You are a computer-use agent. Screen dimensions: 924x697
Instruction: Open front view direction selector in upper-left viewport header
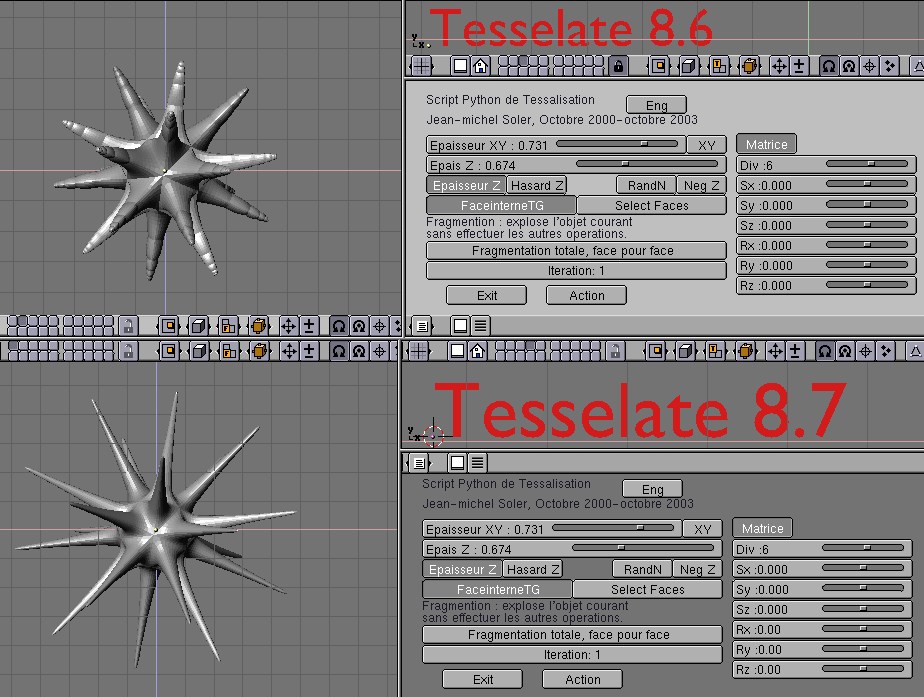pyautogui.click(x=229, y=325)
